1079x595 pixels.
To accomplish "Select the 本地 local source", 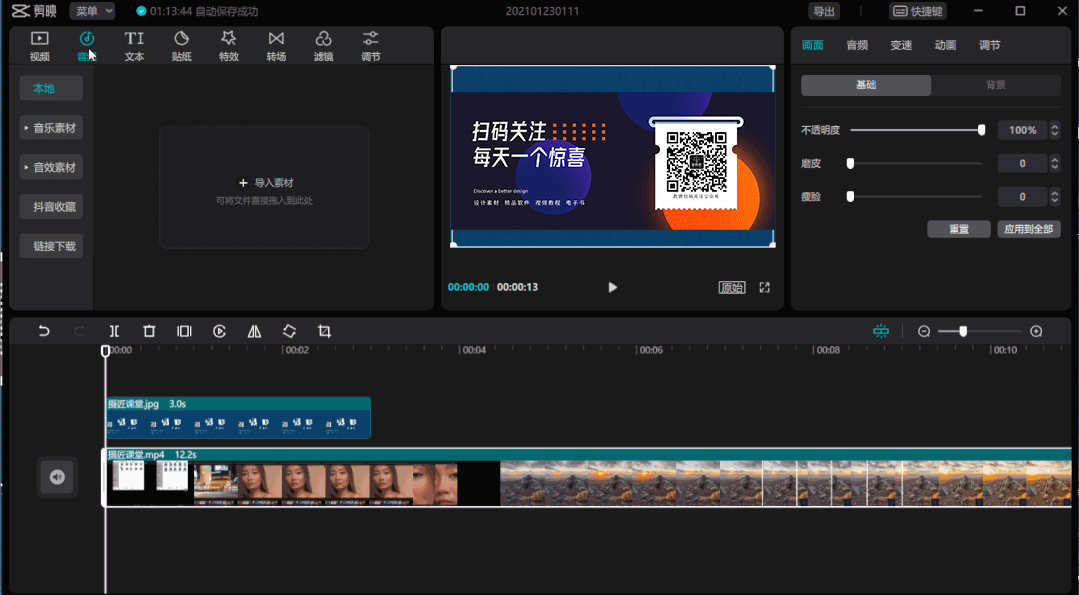I will tap(52, 88).
